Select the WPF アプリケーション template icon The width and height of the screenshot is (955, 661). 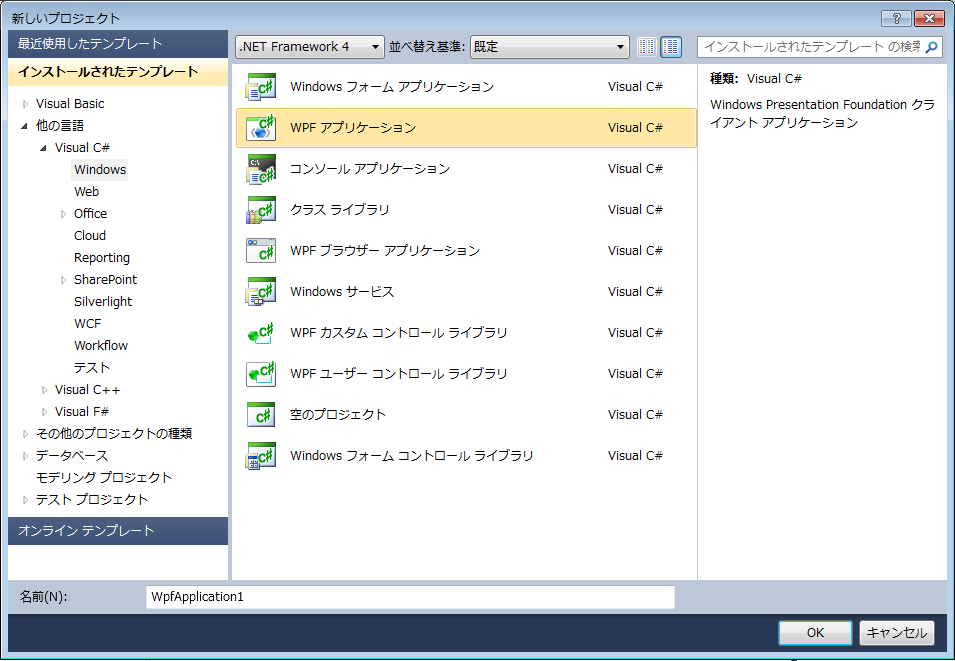[260, 128]
